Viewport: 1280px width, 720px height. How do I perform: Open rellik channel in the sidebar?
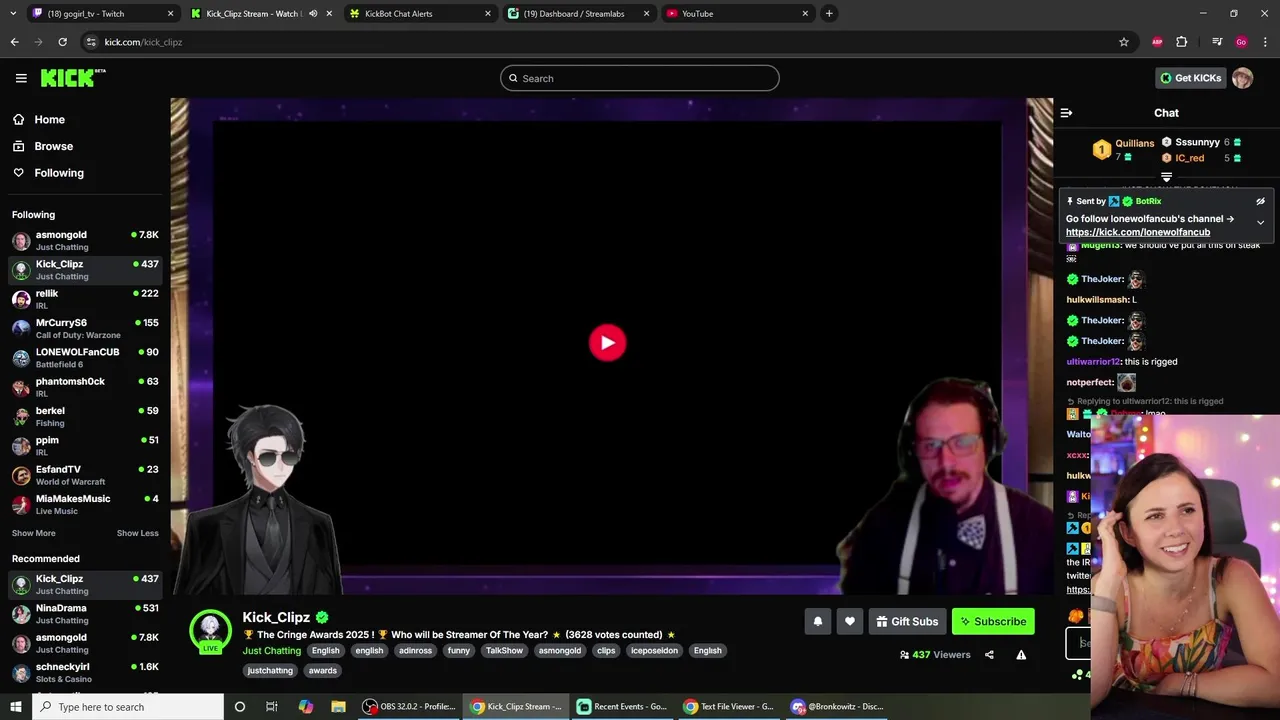tap(85, 299)
